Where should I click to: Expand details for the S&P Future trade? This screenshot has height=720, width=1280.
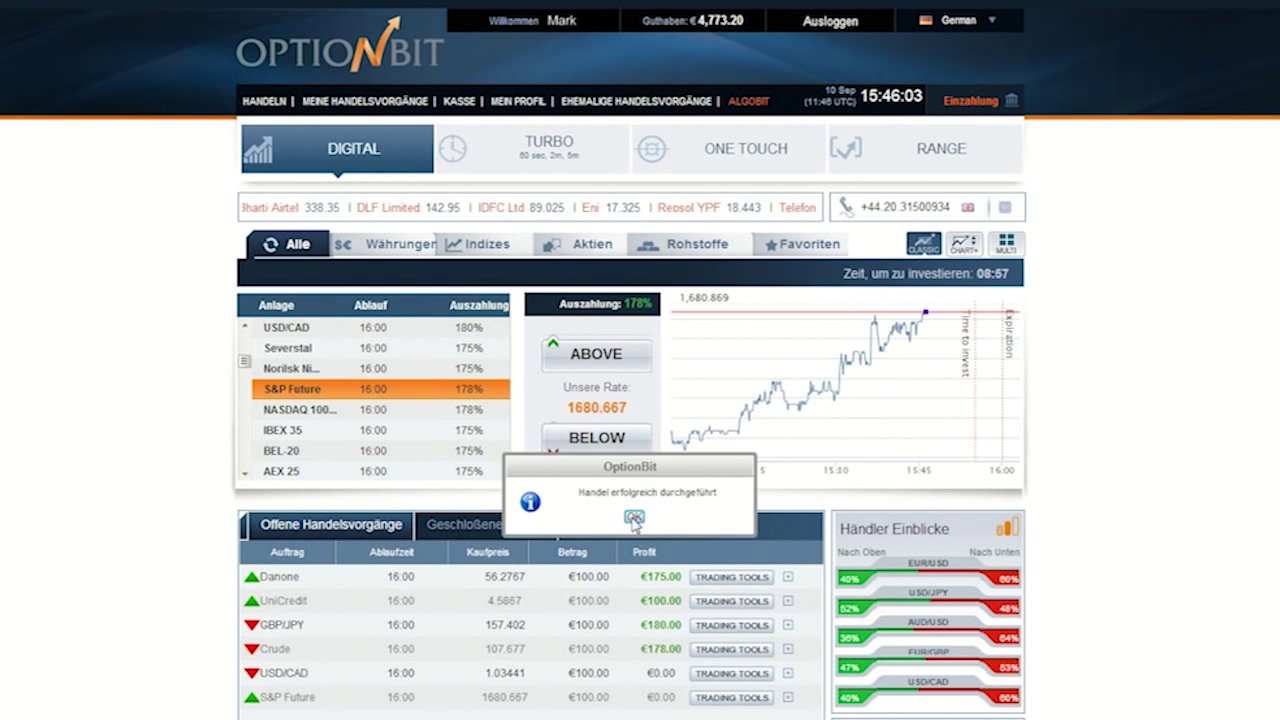pyautogui.click(x=788, y=697)
